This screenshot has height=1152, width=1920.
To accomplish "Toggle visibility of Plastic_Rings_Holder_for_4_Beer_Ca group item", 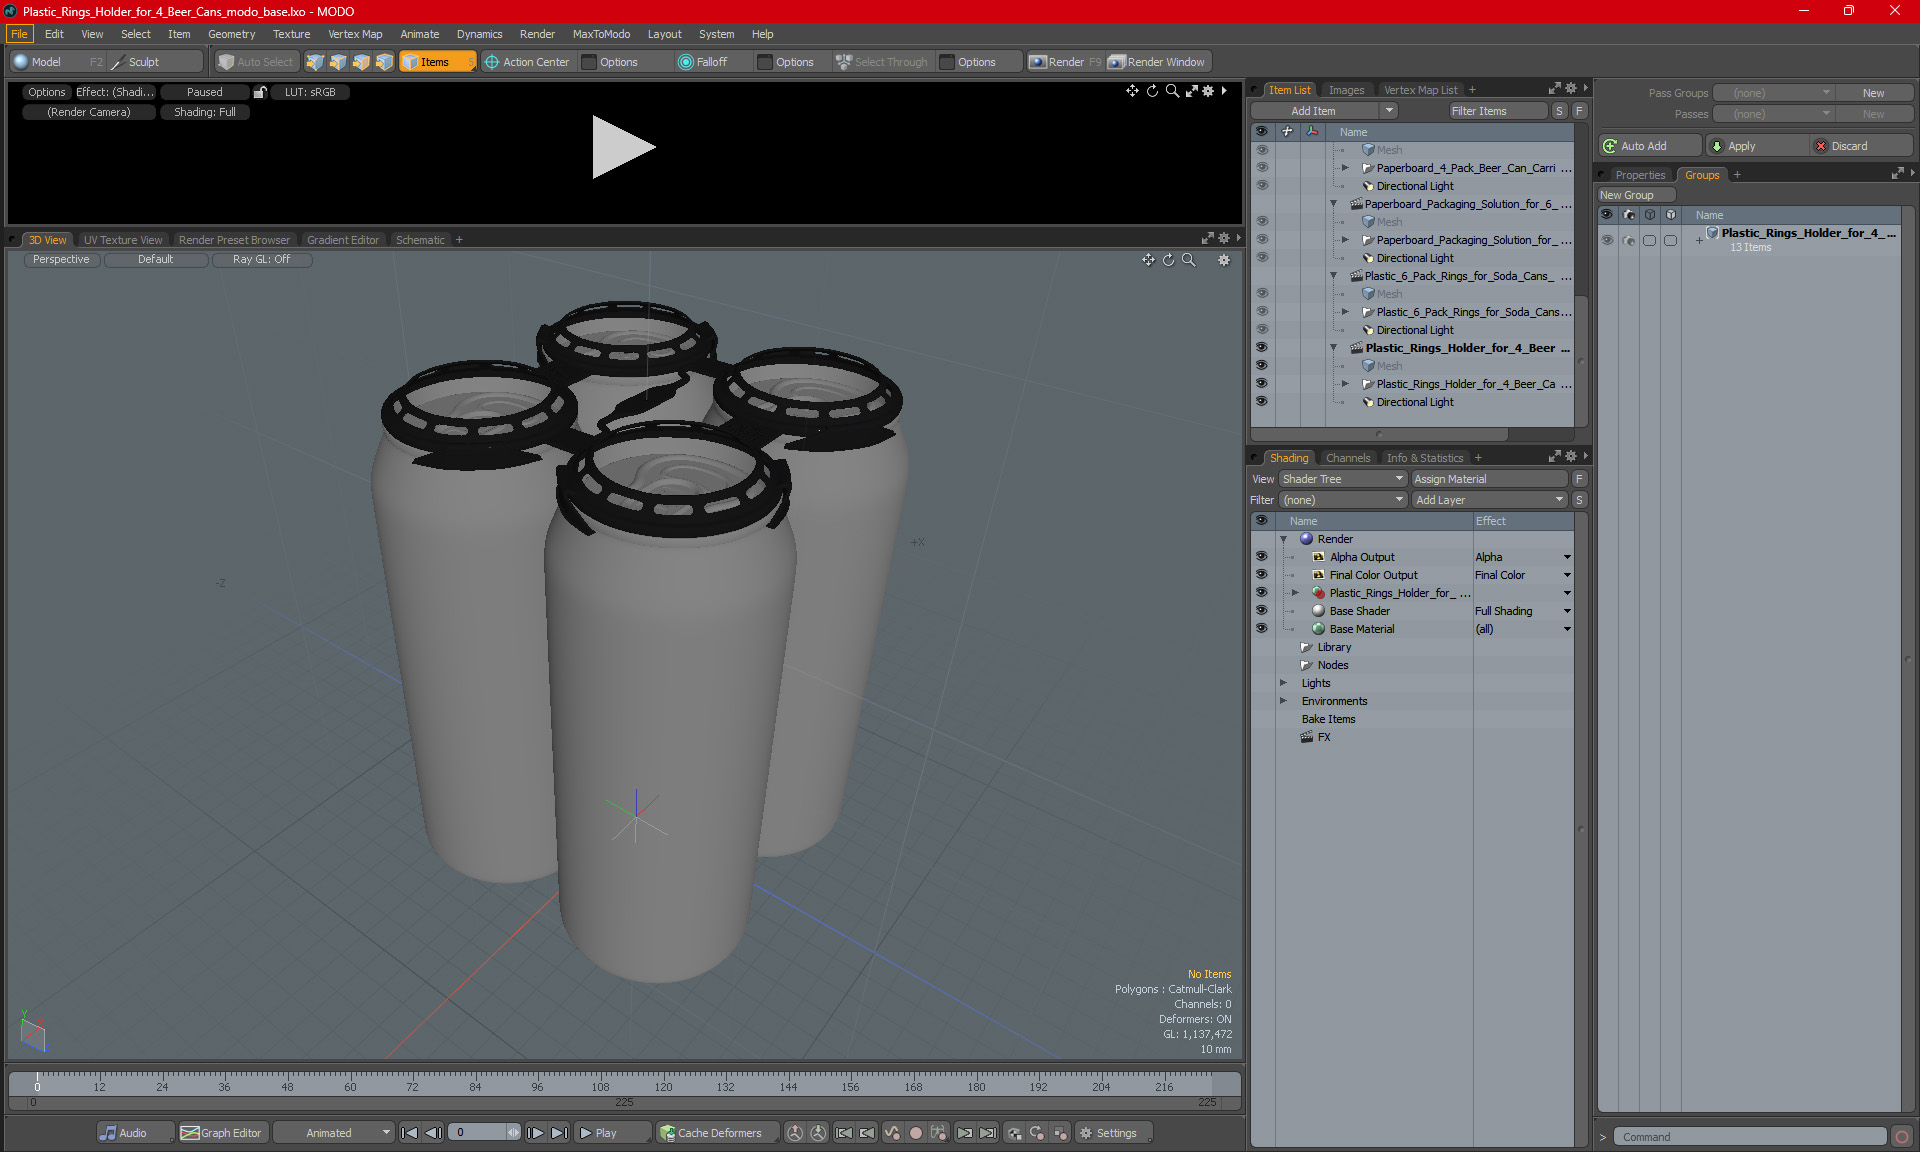I will (1261, 383).
